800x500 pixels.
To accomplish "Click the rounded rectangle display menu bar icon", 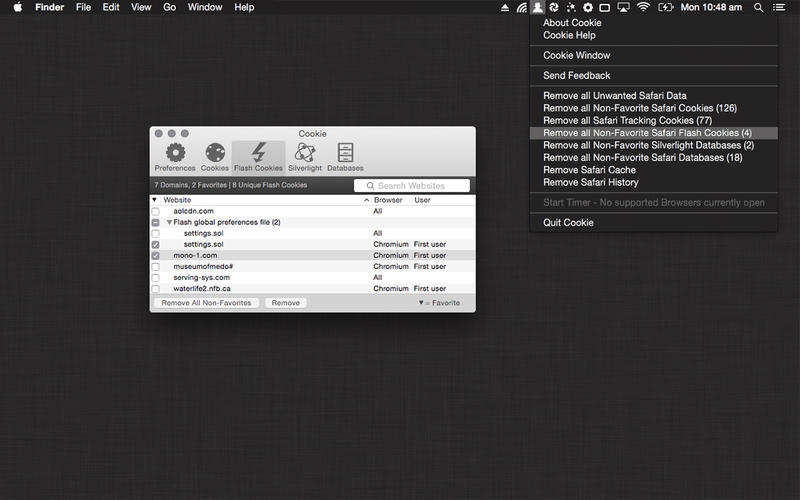I will tap(605, 8).
